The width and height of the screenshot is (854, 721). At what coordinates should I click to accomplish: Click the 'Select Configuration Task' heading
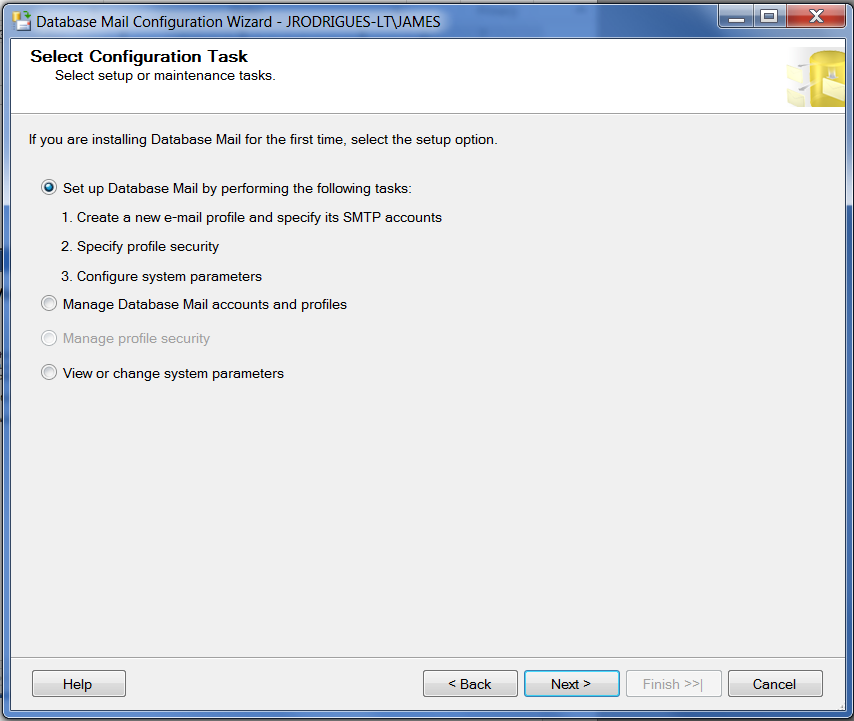[139, 57]
